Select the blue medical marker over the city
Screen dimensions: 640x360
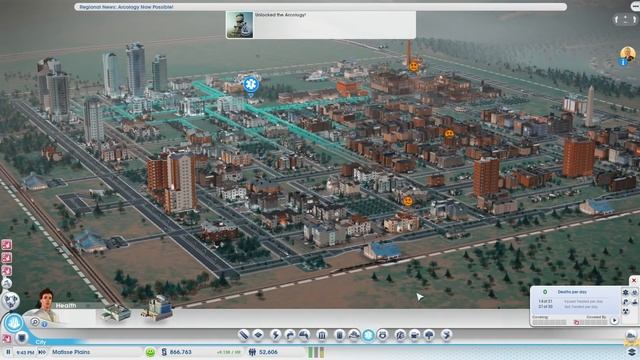(251, 84)
